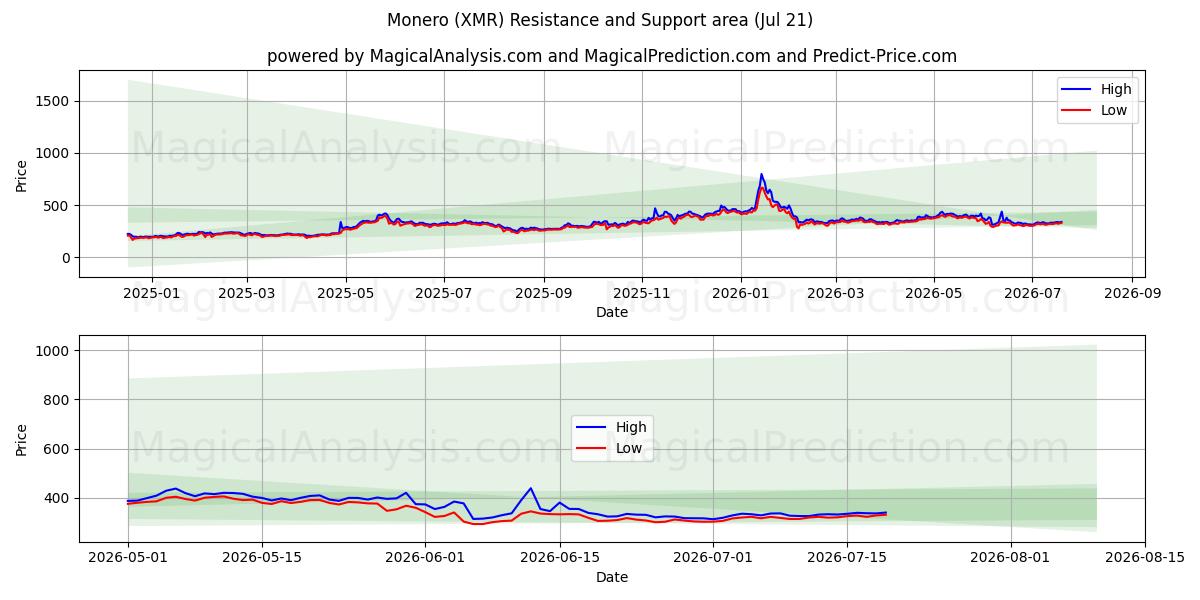Select the "2025-03" date tick label
The width and height of the screenshot is (1200, 600).
247,293
